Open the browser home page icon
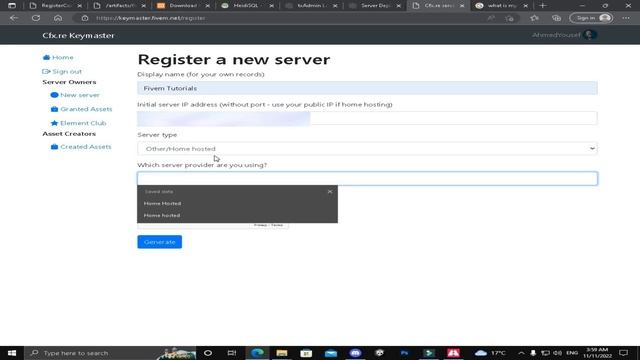The height and width of the screenshot is (360, 640). click(x=58, y=18)
